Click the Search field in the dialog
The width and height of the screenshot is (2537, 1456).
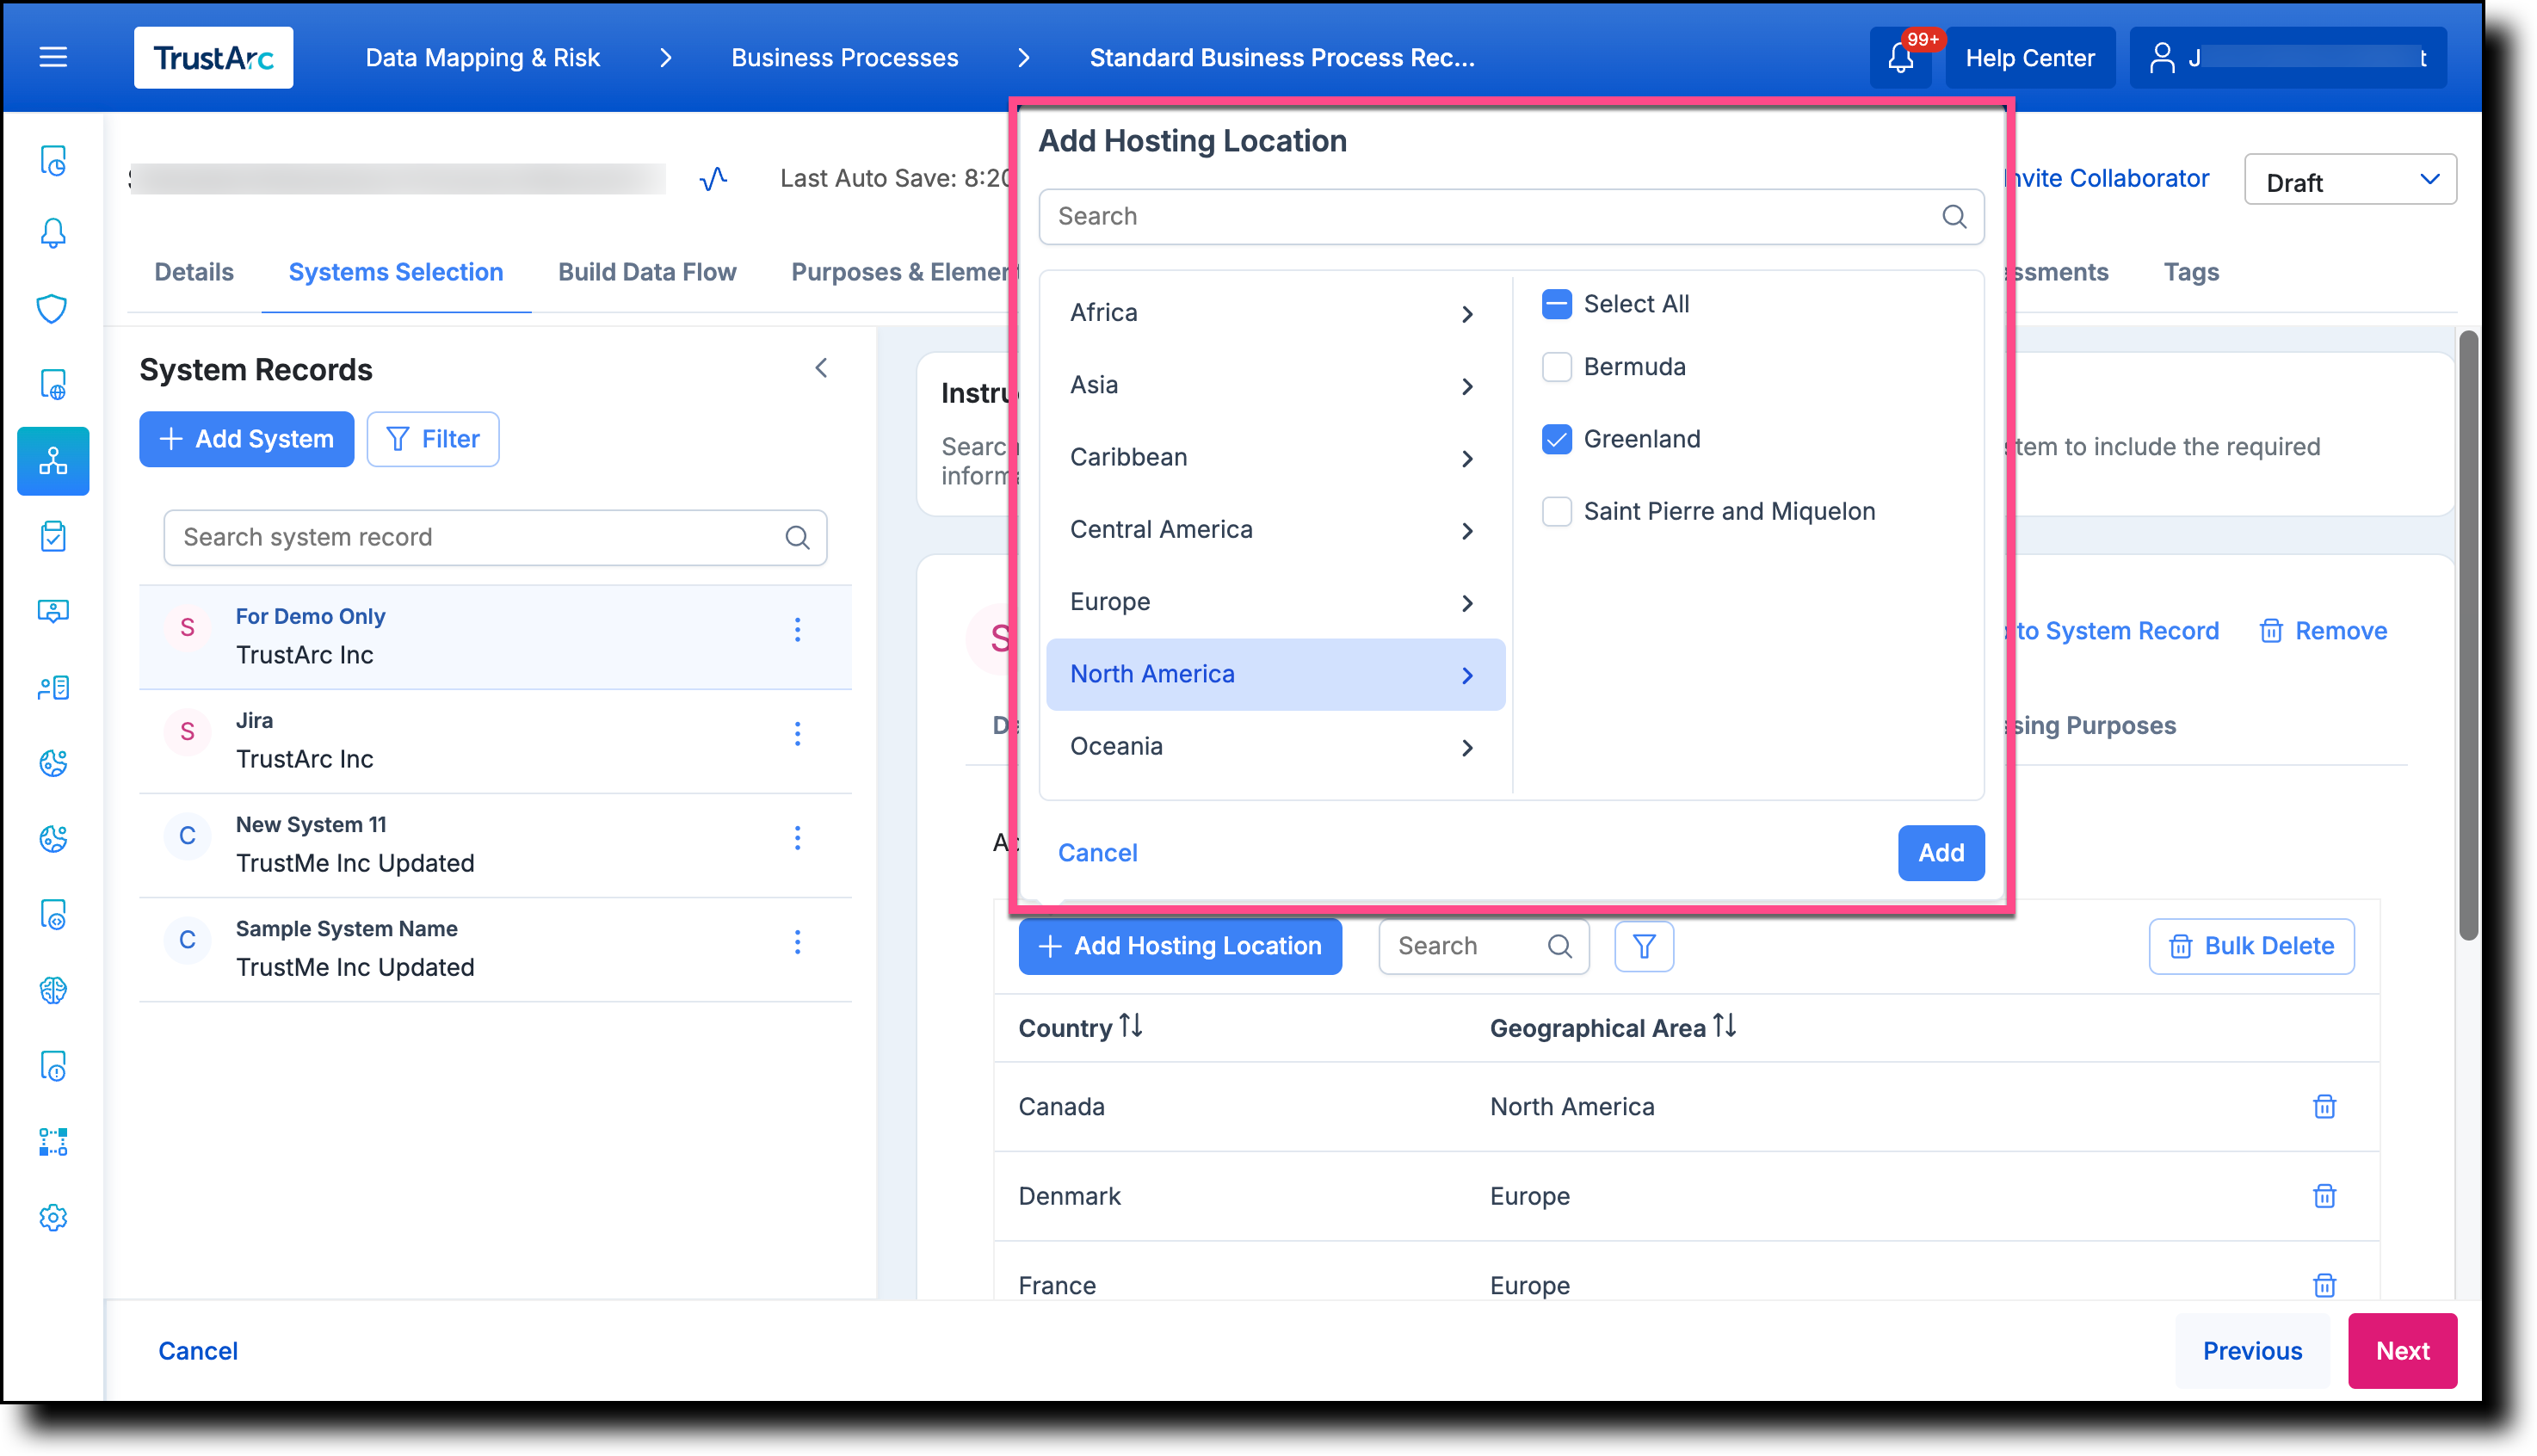tap(1450, 216)
